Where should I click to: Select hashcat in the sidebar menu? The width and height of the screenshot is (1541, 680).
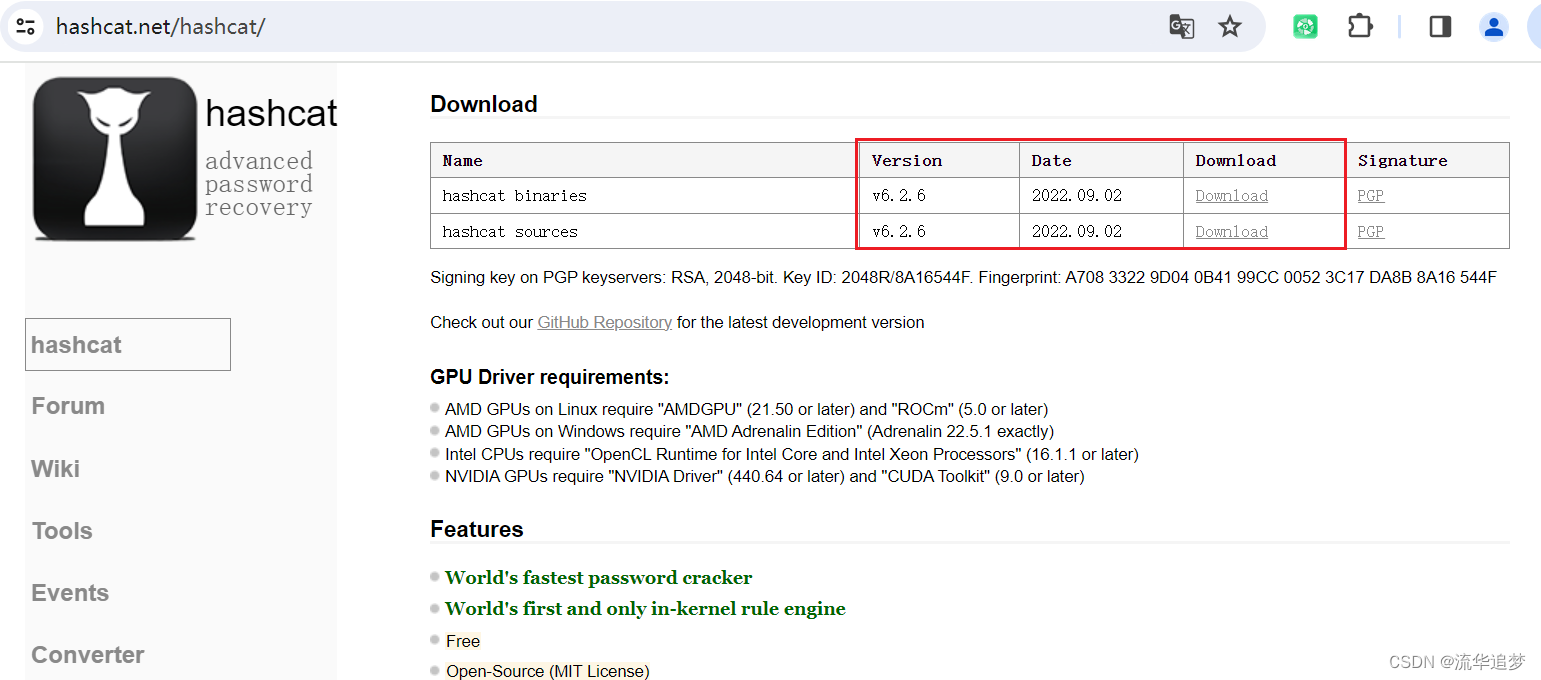(128, 345)
